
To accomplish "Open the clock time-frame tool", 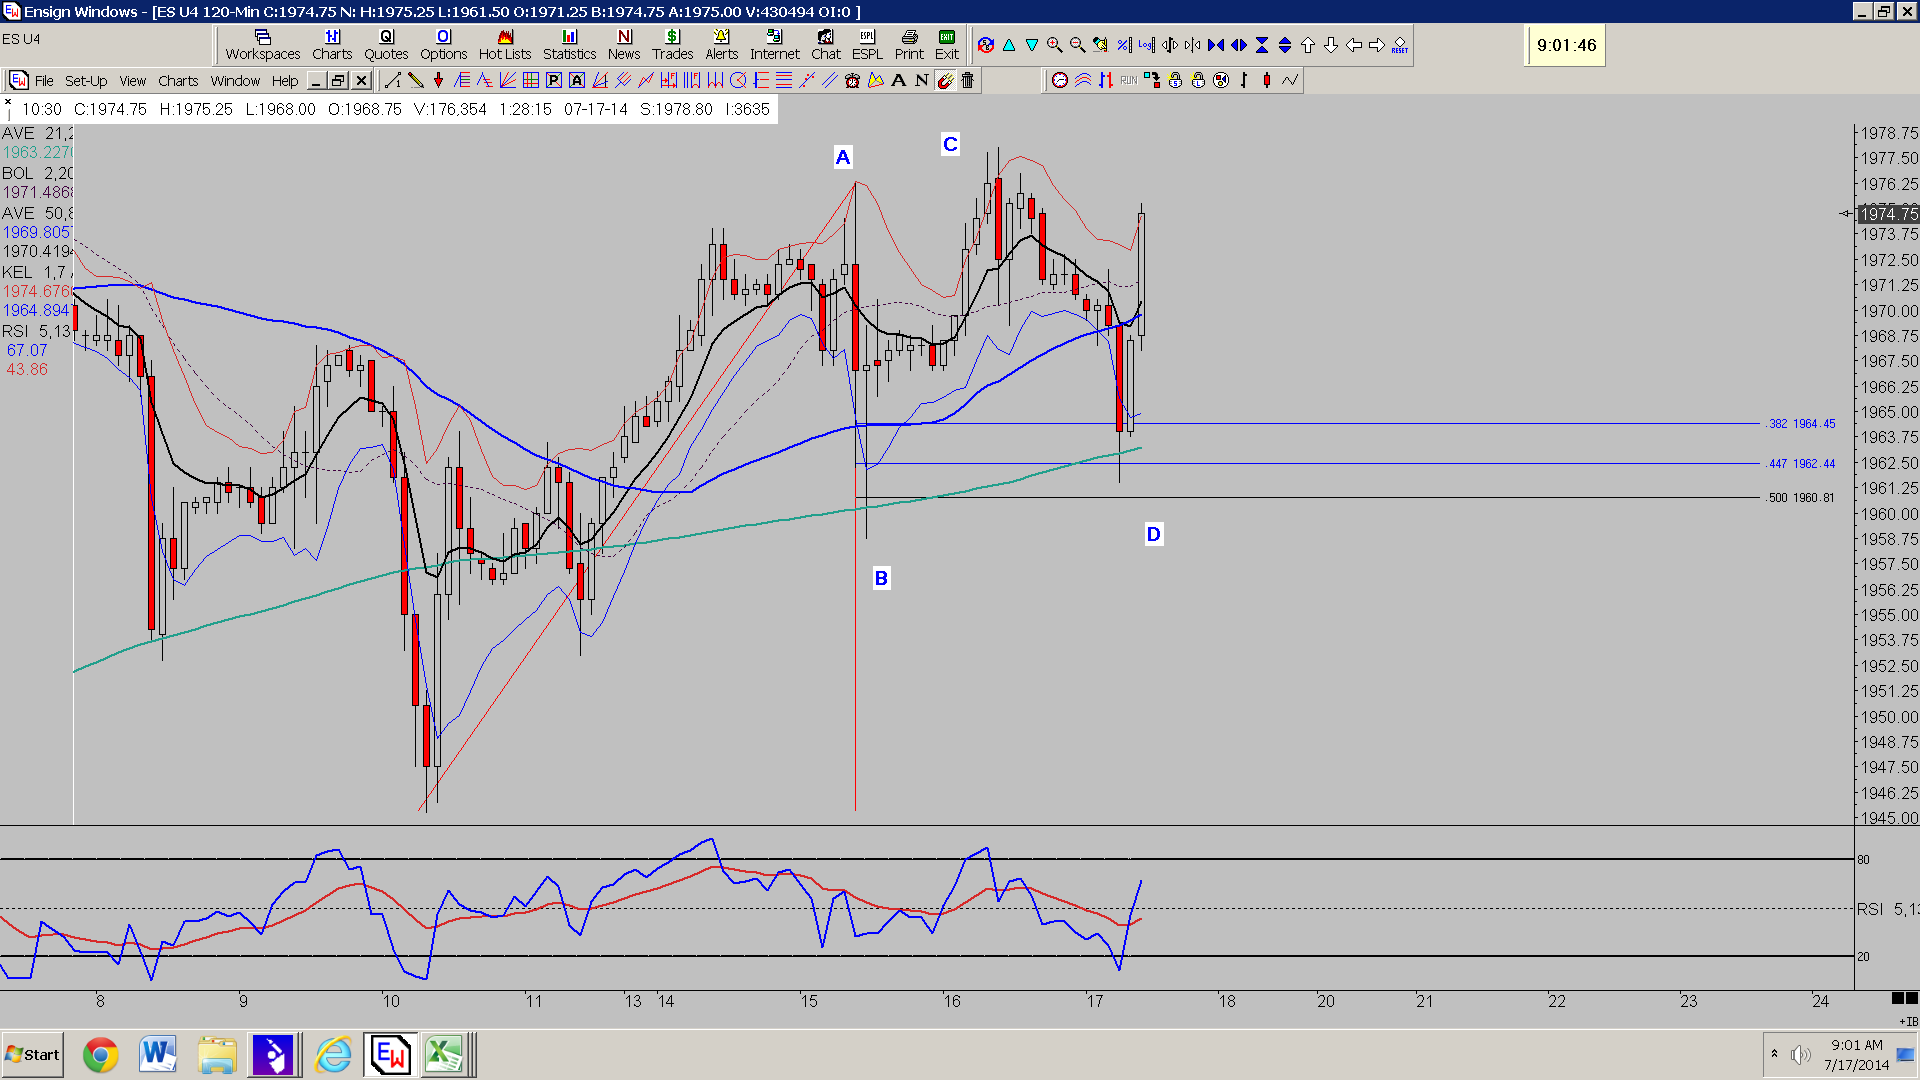I will pyautogui.click(x=1060, y=80).
